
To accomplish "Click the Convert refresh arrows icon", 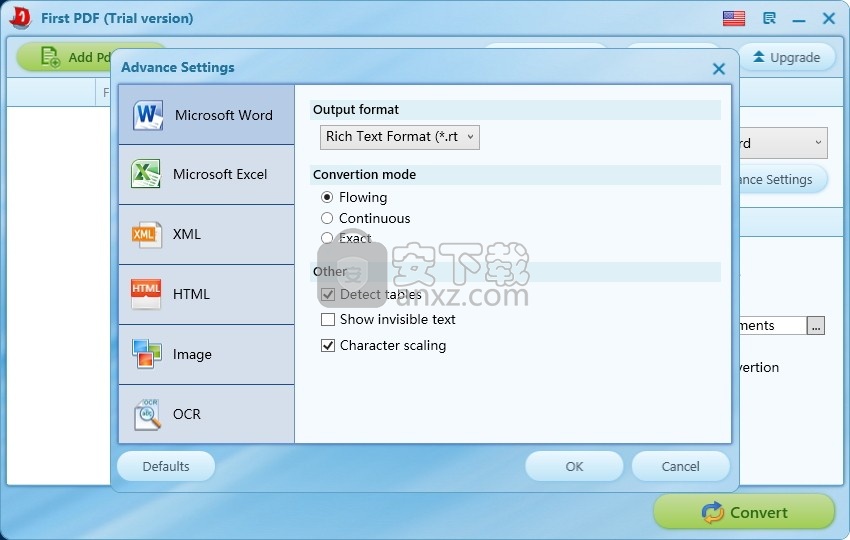I will tap(712, 512).
